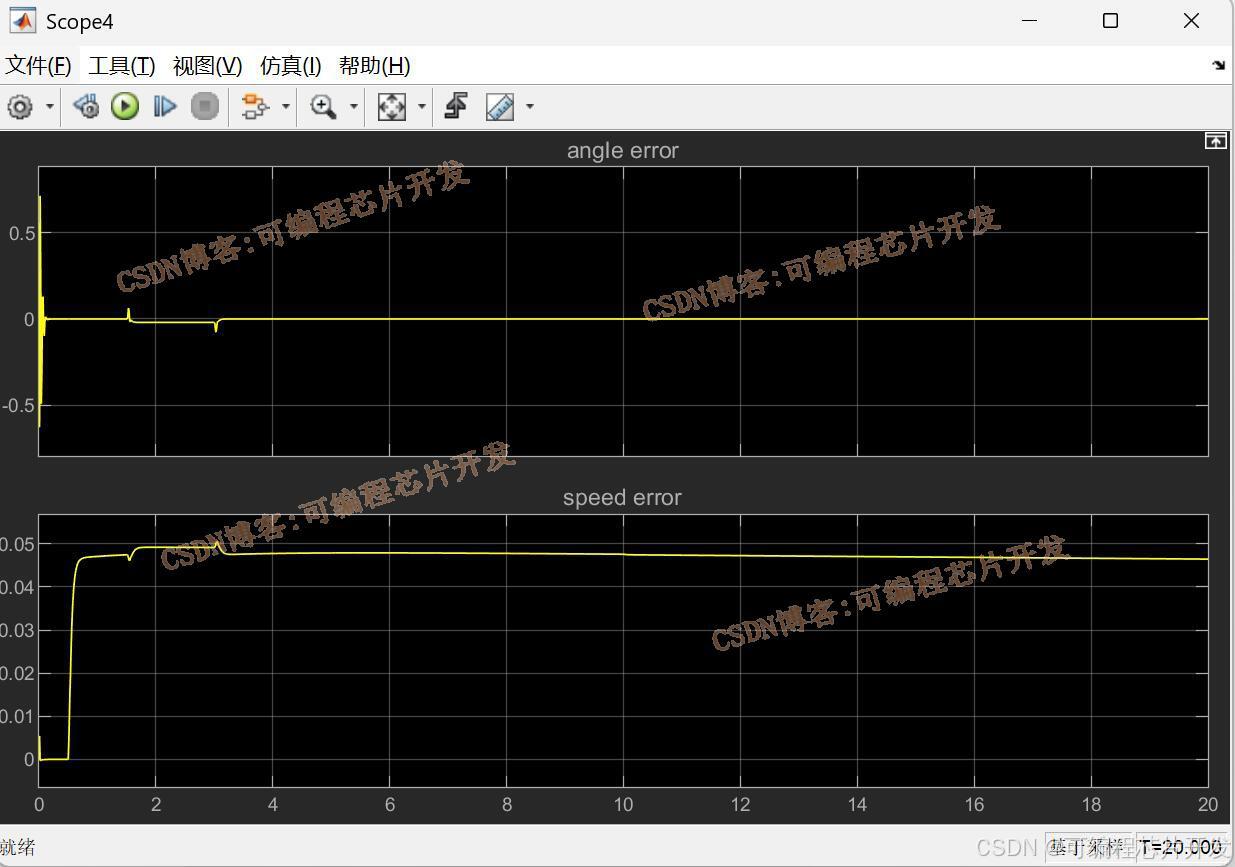This screenshot has width=1235, height=867.
Task: Open the 仿真(I) menu
Action: click(291, 66)
